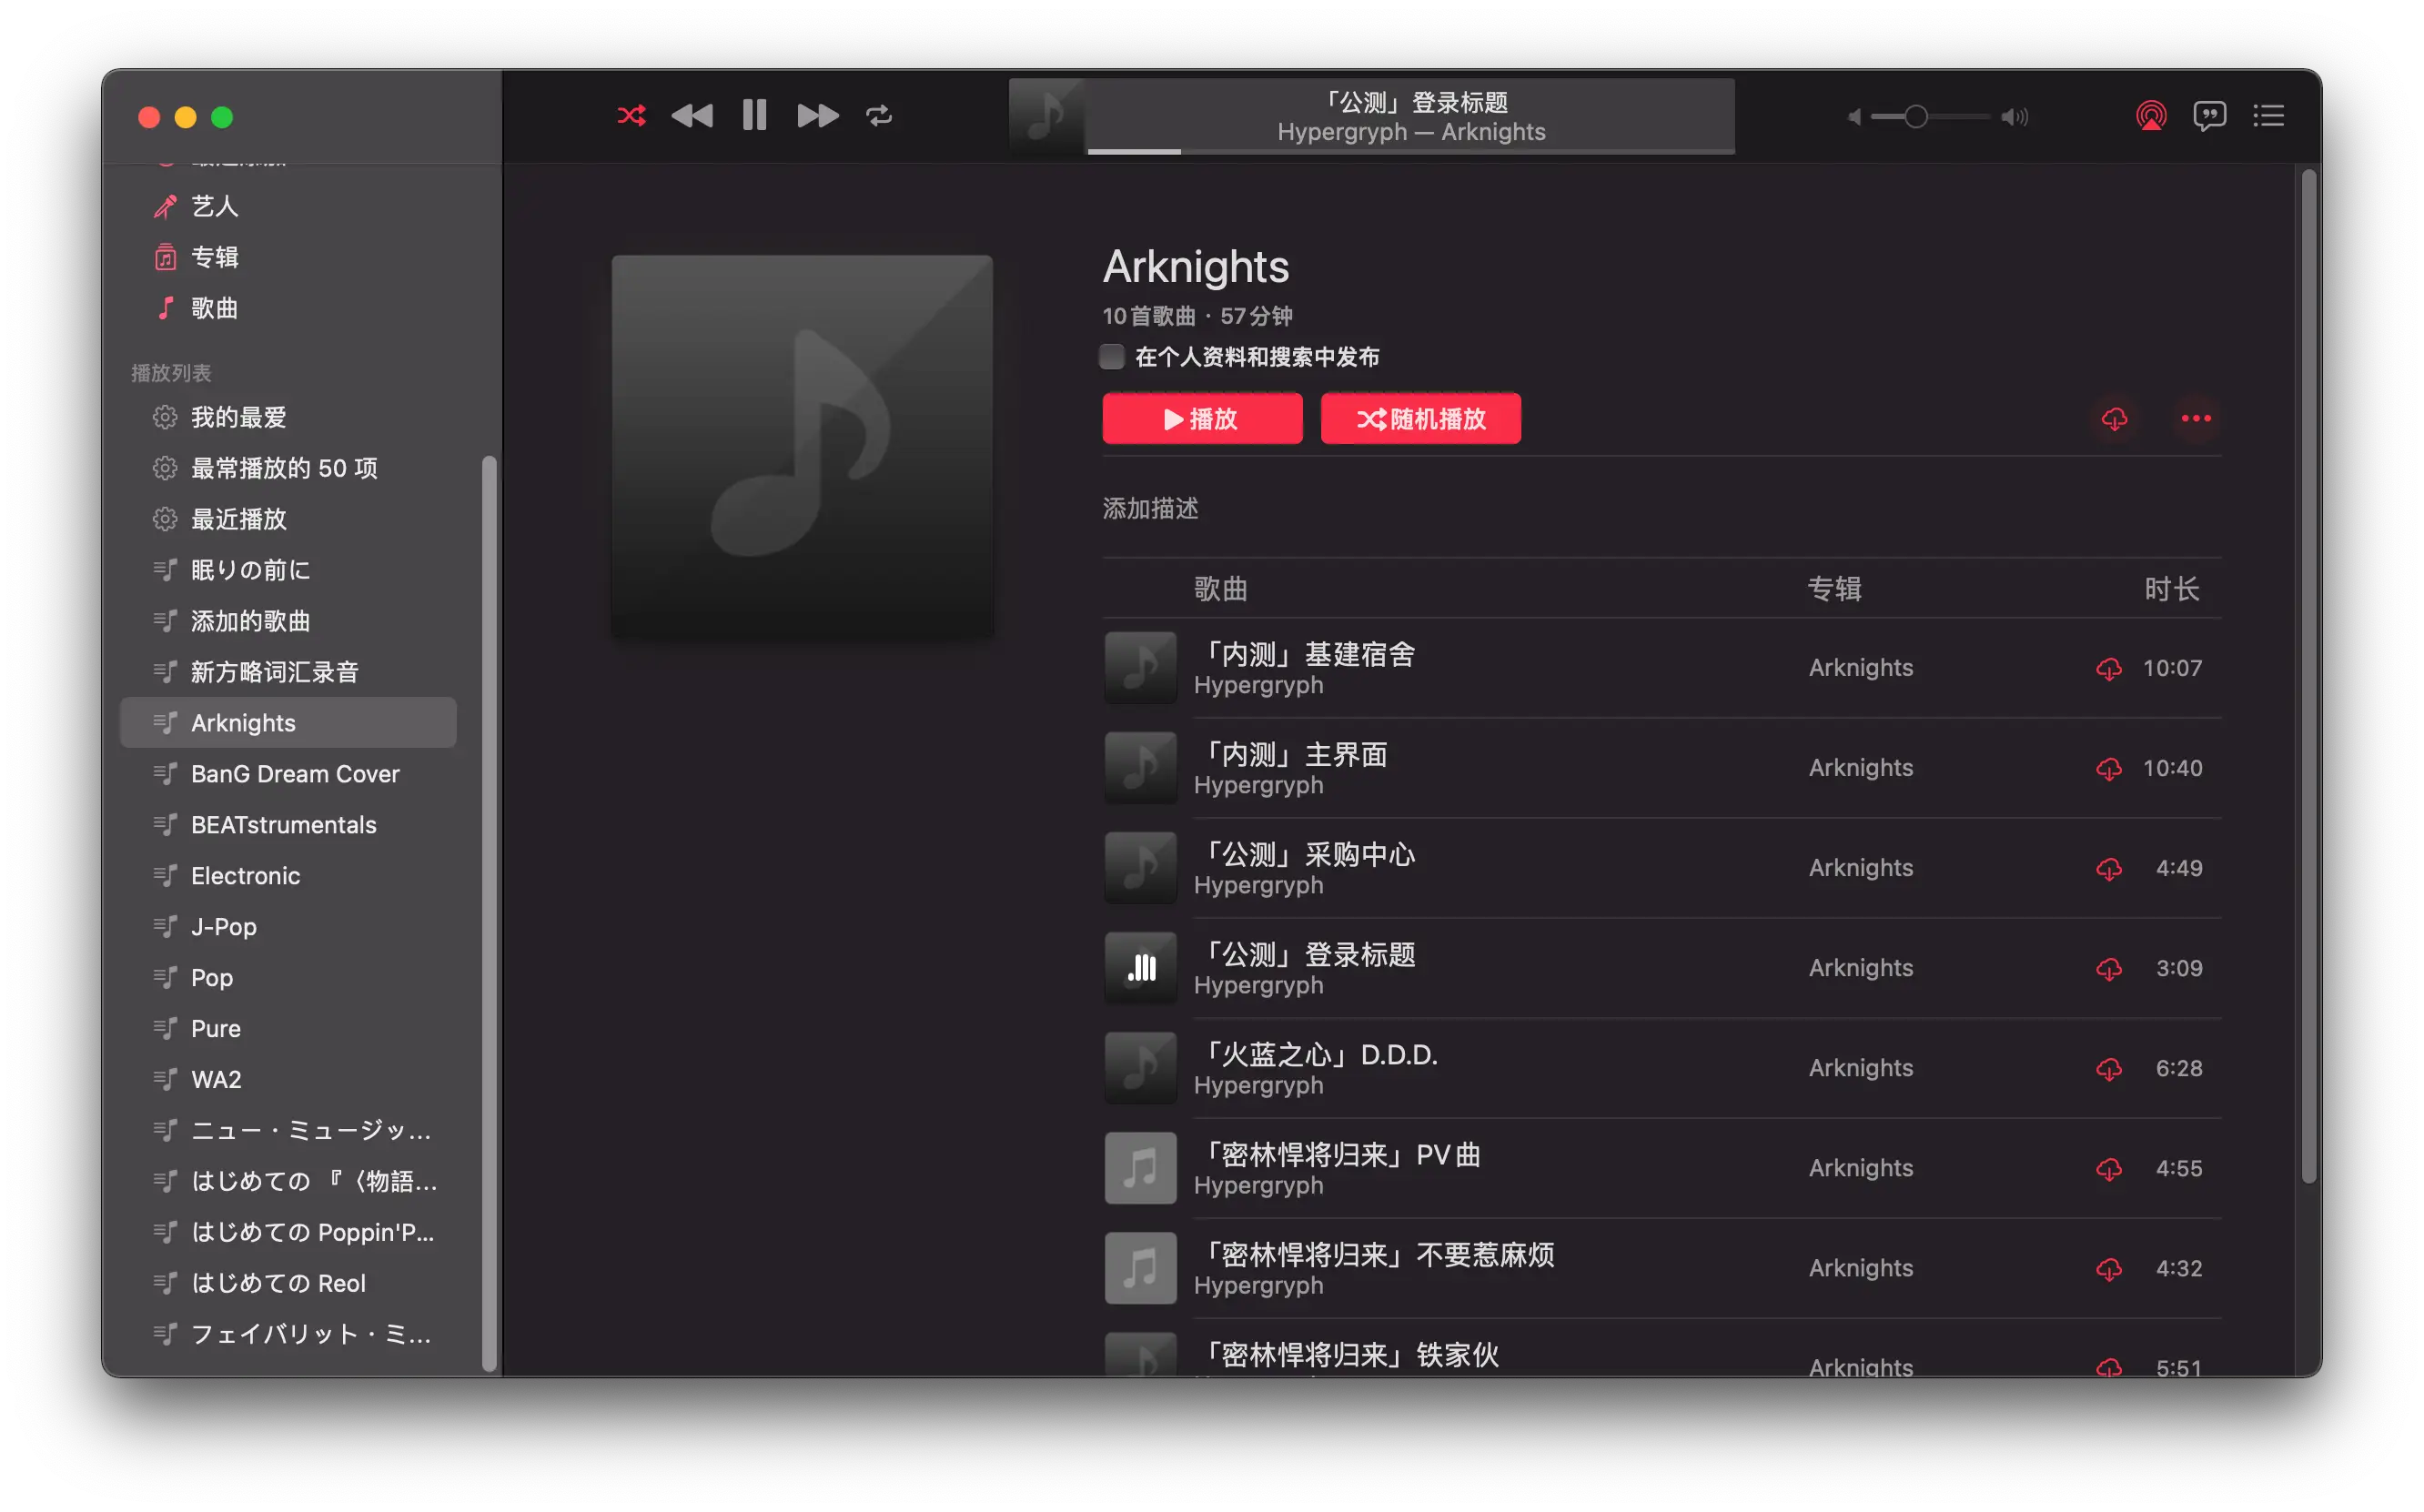Download 「内测」主界面 from cloud

click(x=2108, y=768)
